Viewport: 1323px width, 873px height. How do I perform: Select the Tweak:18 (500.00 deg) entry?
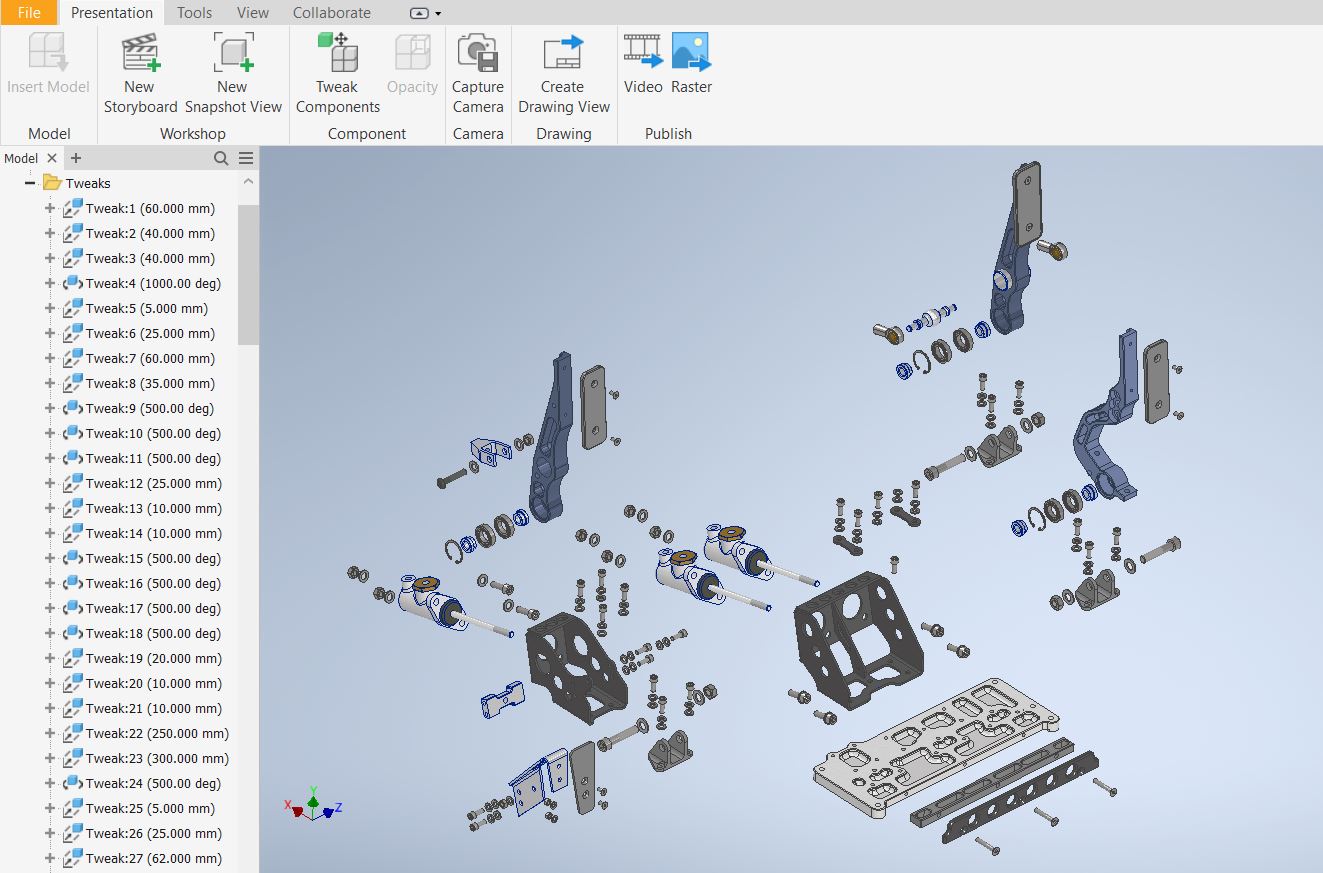154,633
